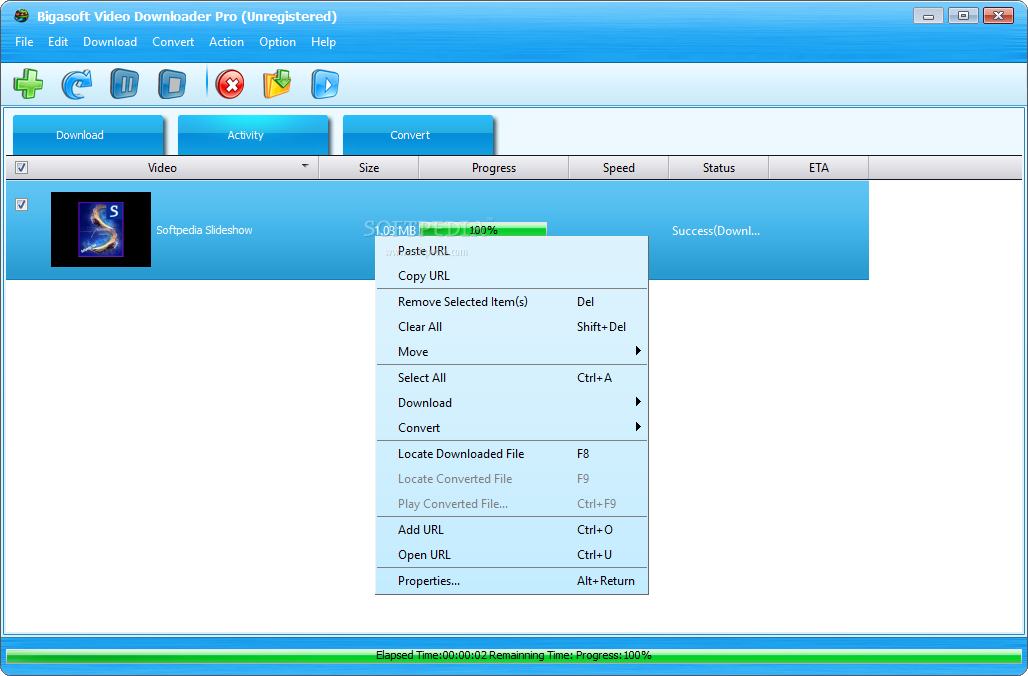Select Paste URL from the context menu
The height and width of the screenshot is (676, 1028).
tap(422, 250)
